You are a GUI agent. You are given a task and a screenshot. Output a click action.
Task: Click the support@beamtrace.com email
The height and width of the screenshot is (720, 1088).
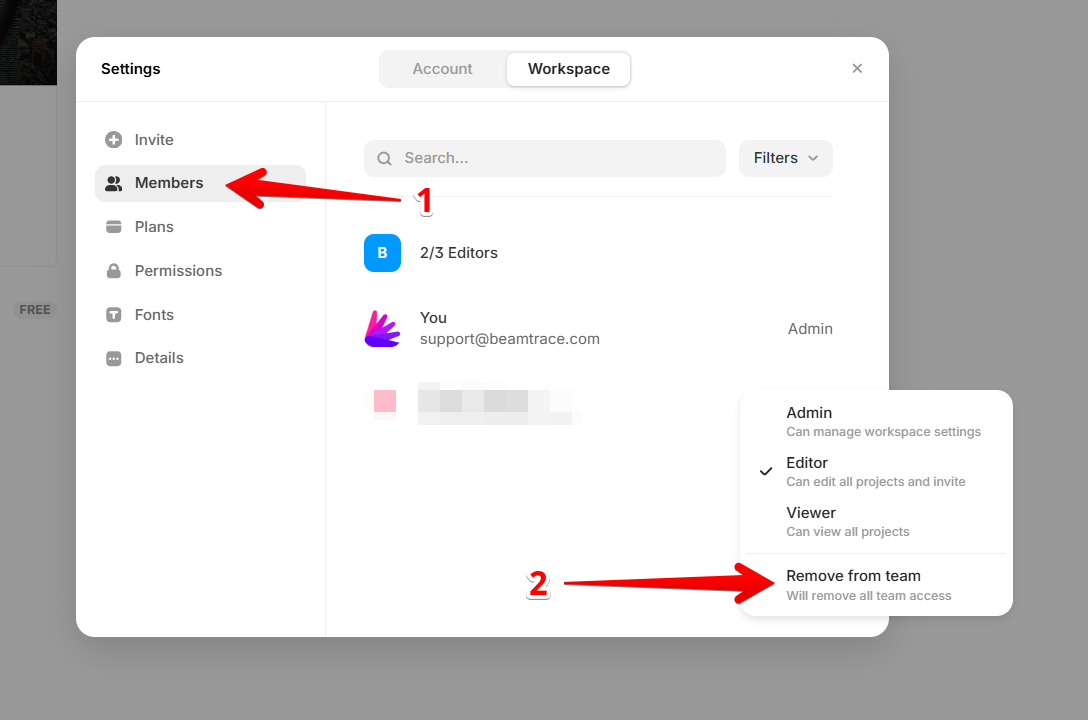click(509, 339)
